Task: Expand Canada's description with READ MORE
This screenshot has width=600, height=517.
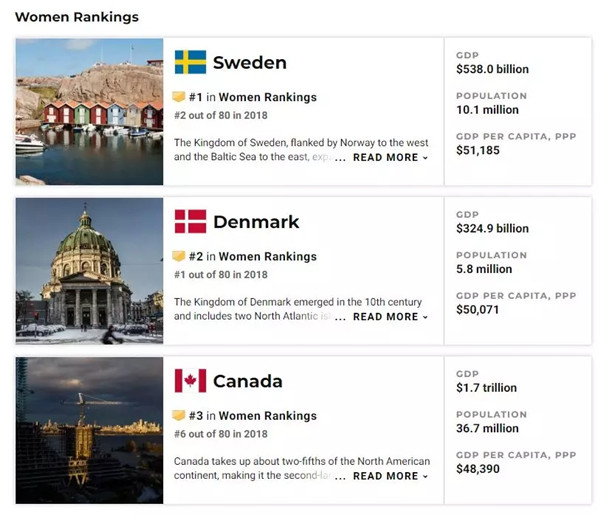Action: (390, 476)
